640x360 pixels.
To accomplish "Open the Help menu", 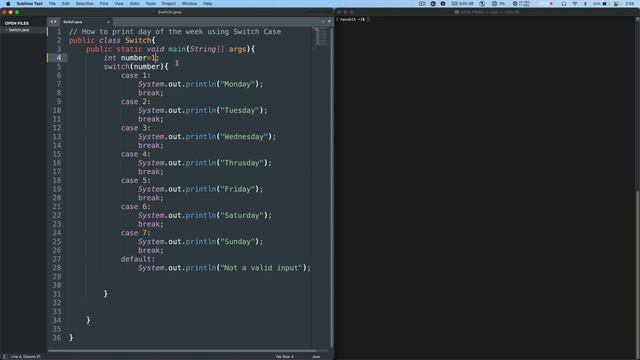I will coord(208,4).
